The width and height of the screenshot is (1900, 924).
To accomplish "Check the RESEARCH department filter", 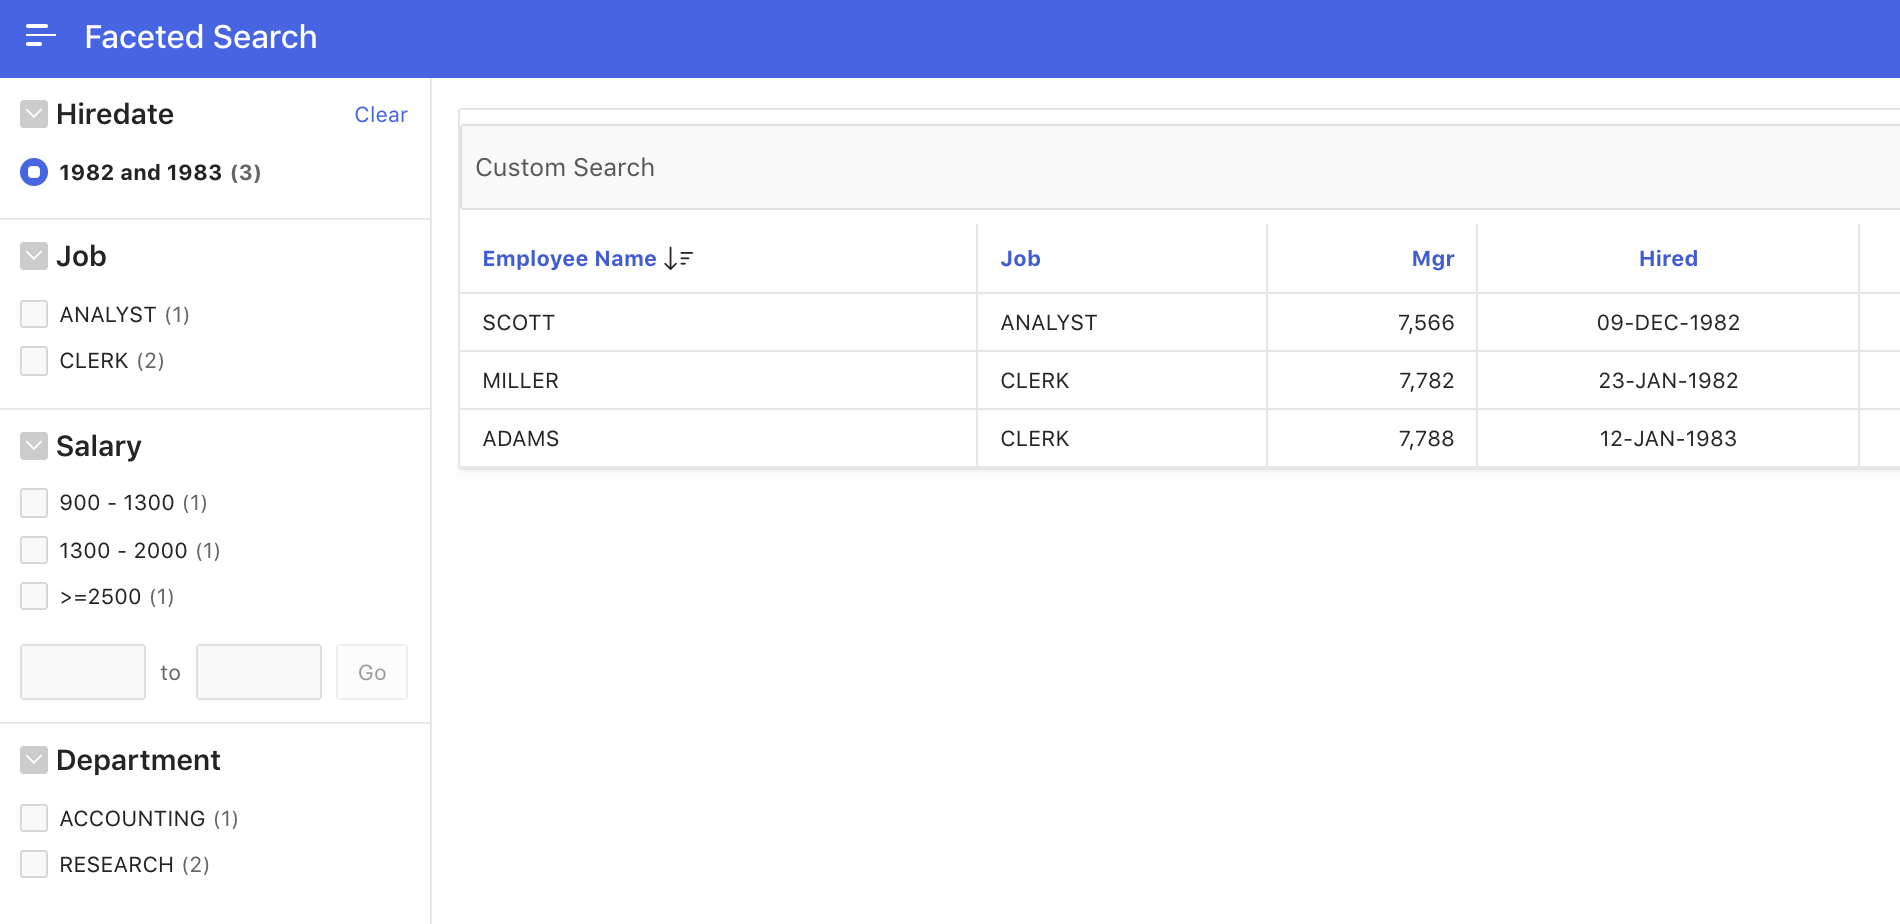I will [x=34, y=864].
